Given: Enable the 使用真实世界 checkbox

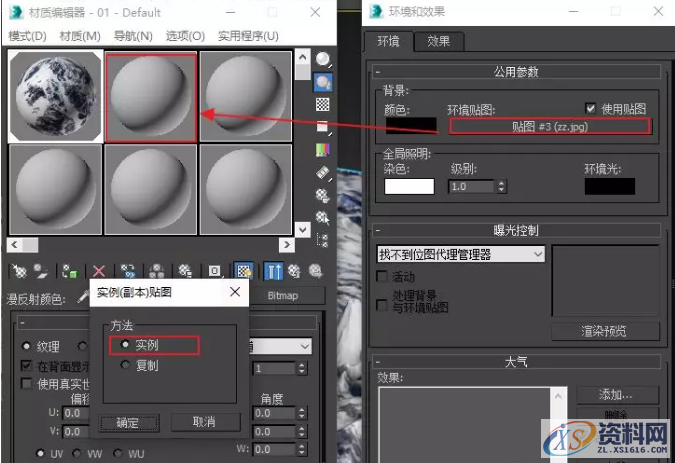Looking at the screenshot, I should tap(26, 383).
